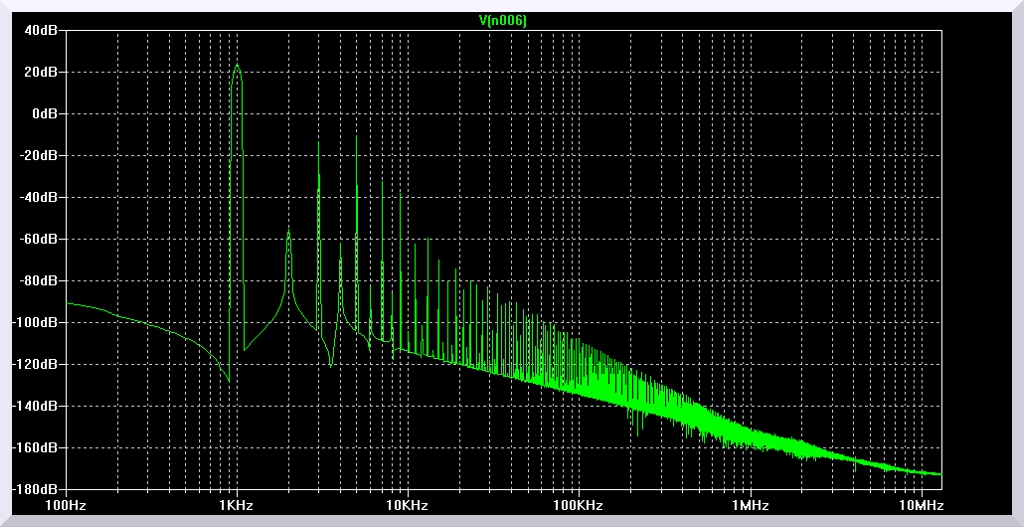This screenshot has width=1024, height=527.
Task: Click the notch dip just below 1KHz
Action: coord(229,381)
